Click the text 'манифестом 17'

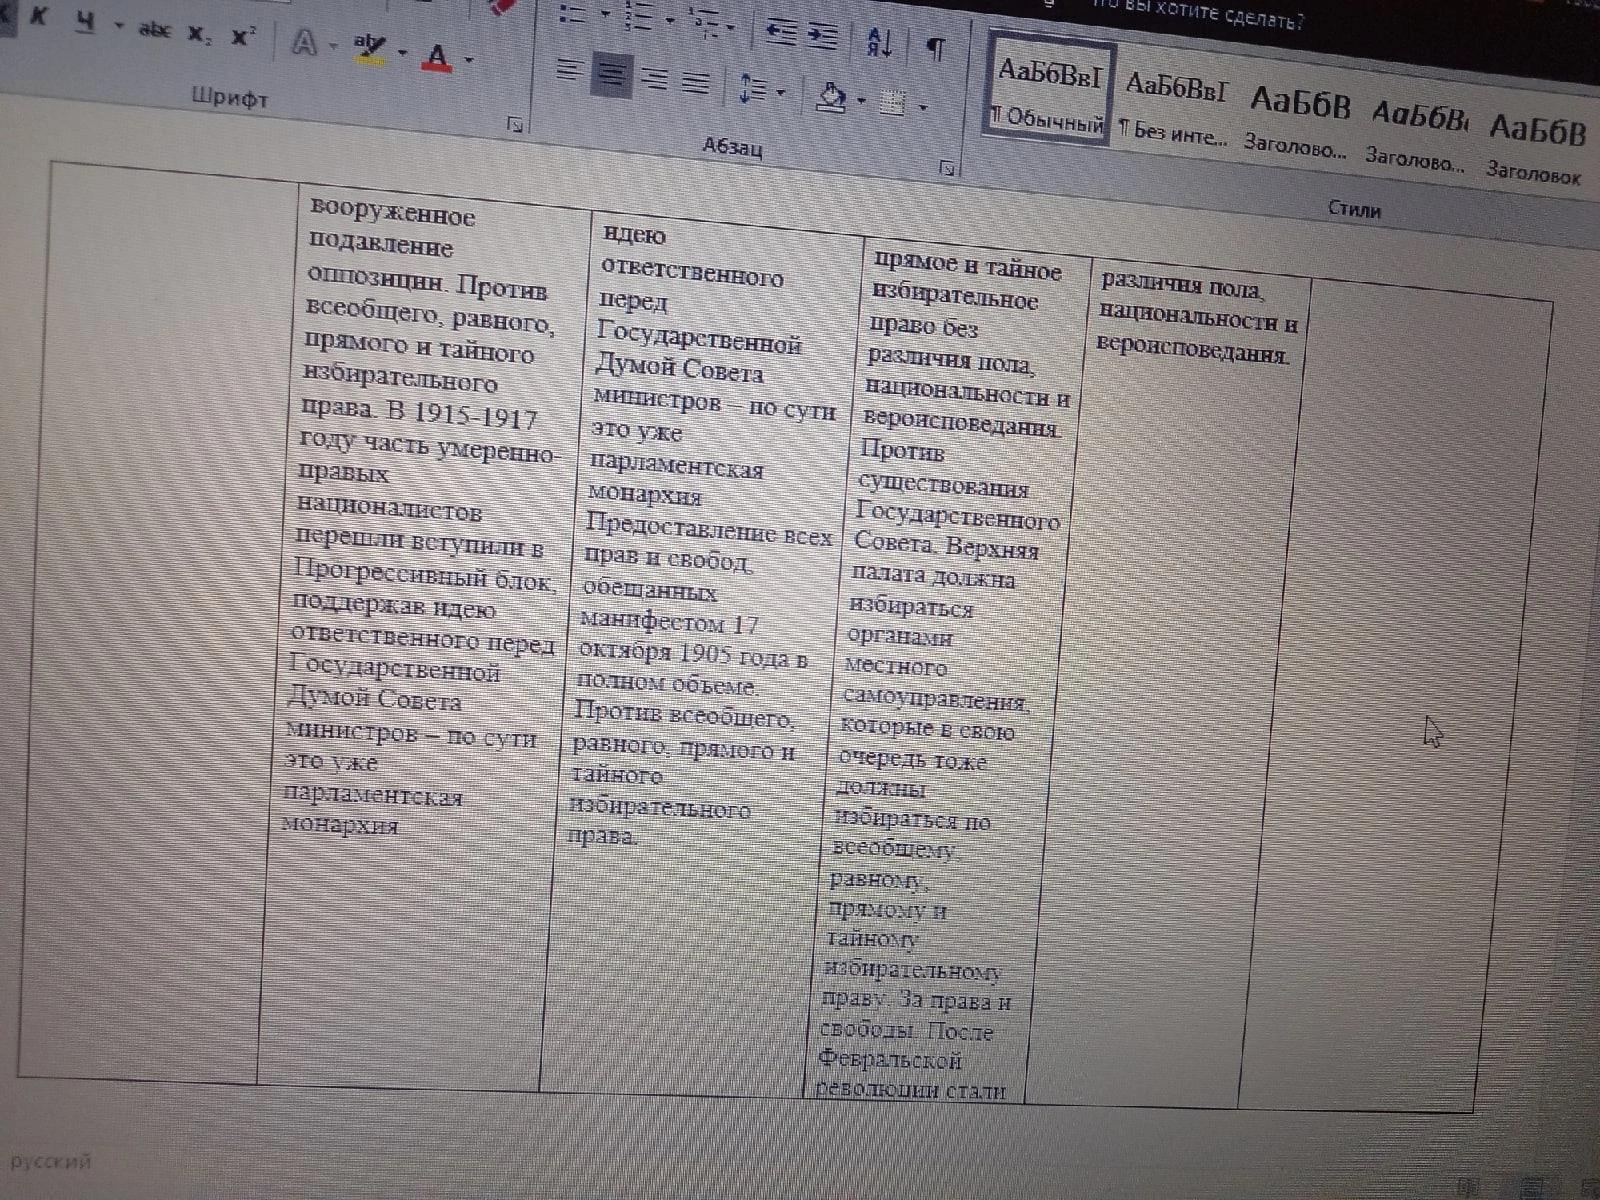click(670, 621)
